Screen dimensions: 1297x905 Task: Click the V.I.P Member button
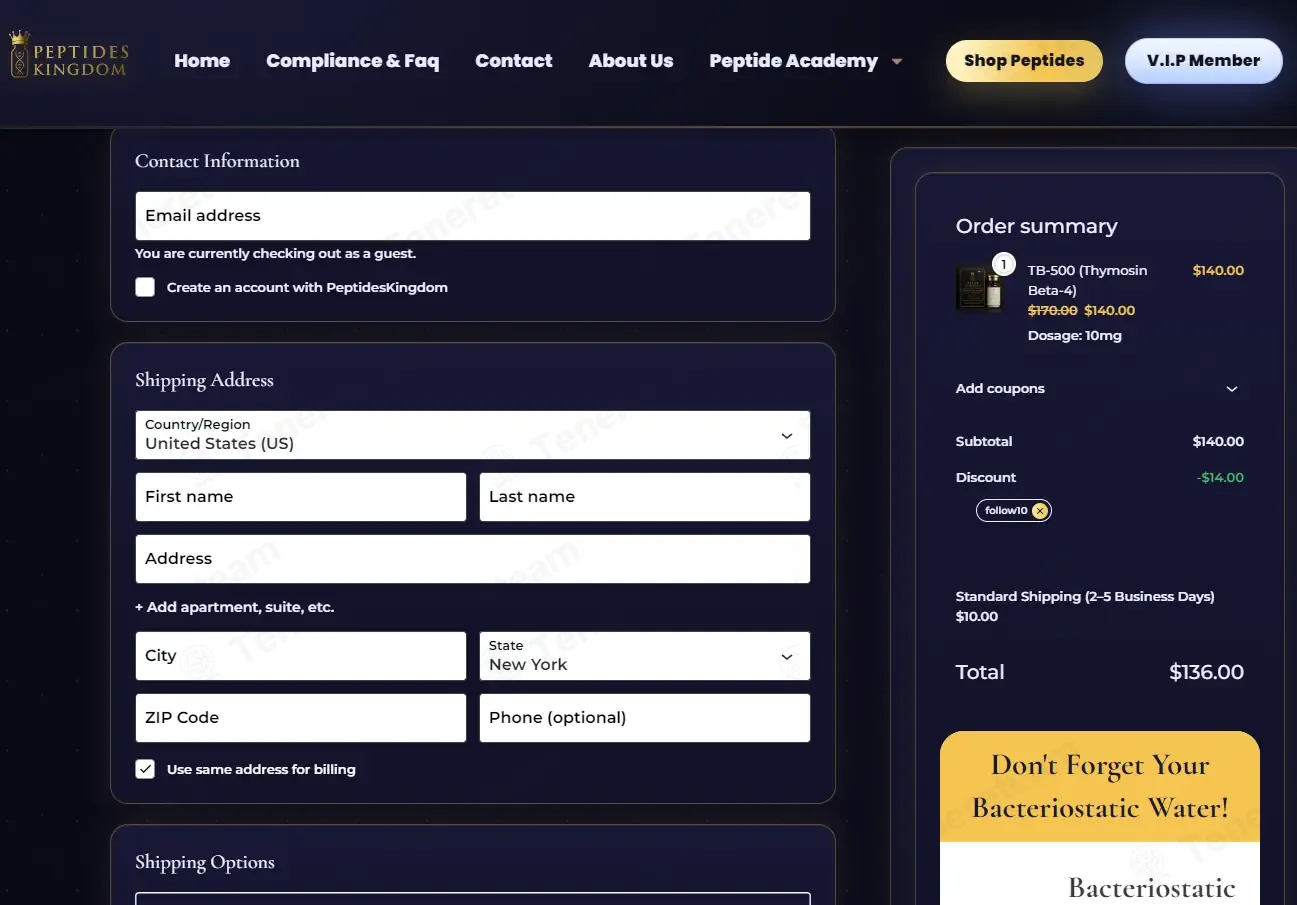[x=1203, y=61]
